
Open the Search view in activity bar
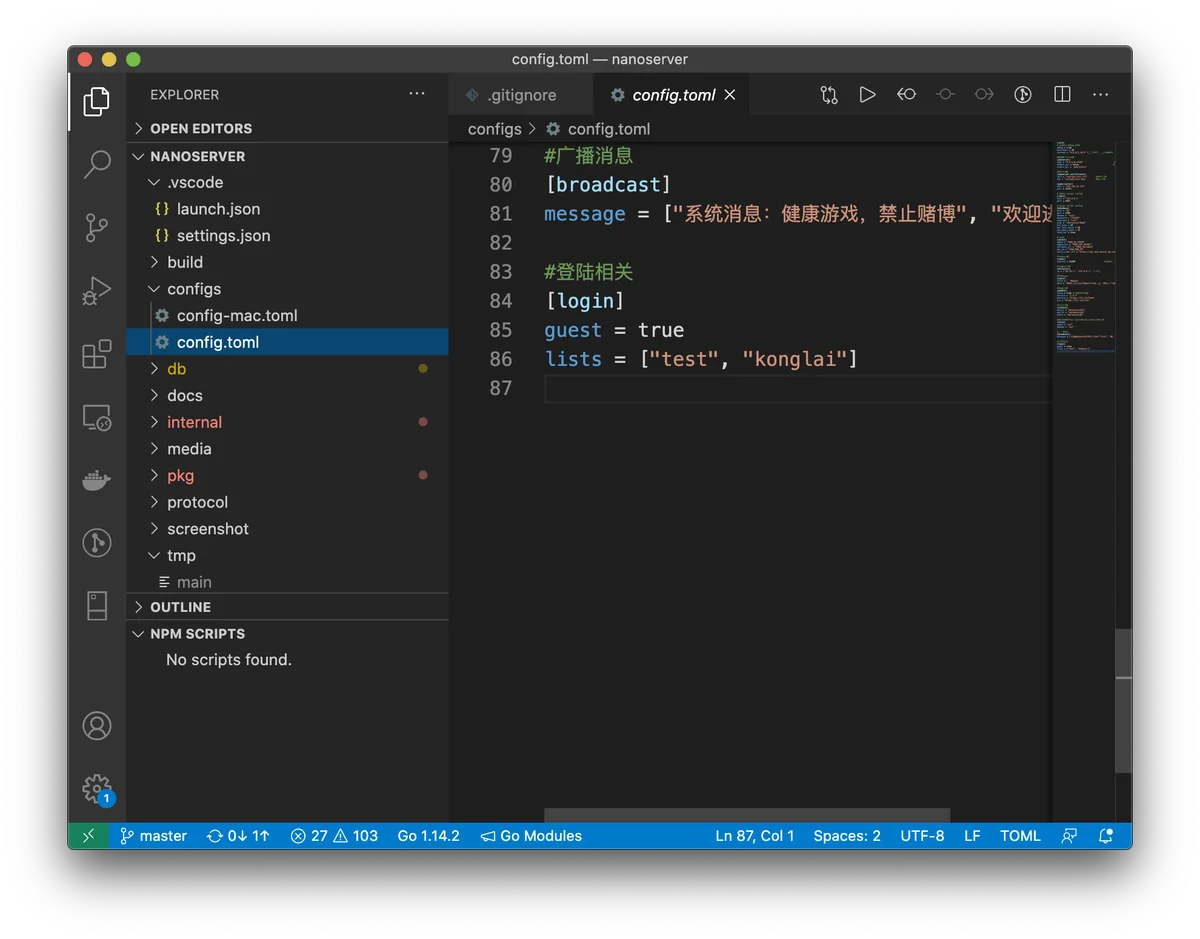tap(97, 164)
